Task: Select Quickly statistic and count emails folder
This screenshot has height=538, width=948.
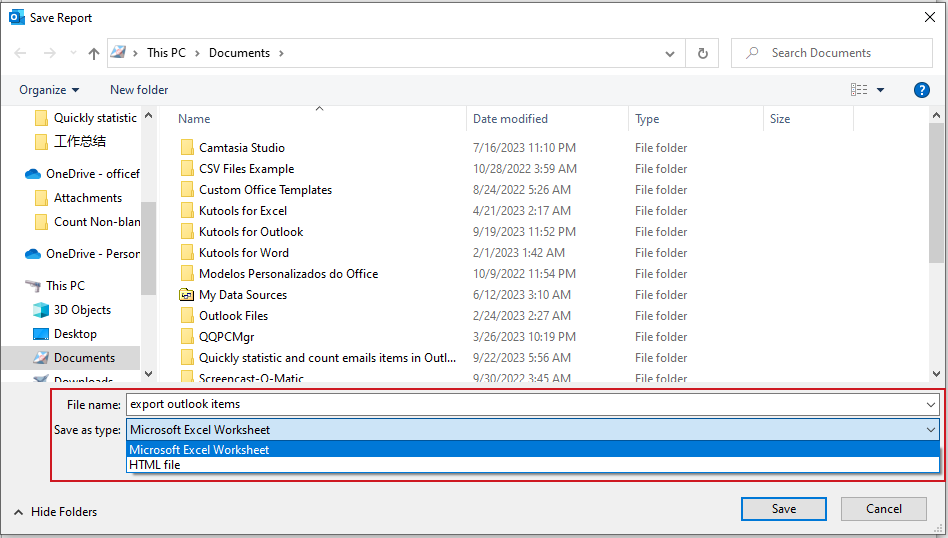Action: coord(327,358)
